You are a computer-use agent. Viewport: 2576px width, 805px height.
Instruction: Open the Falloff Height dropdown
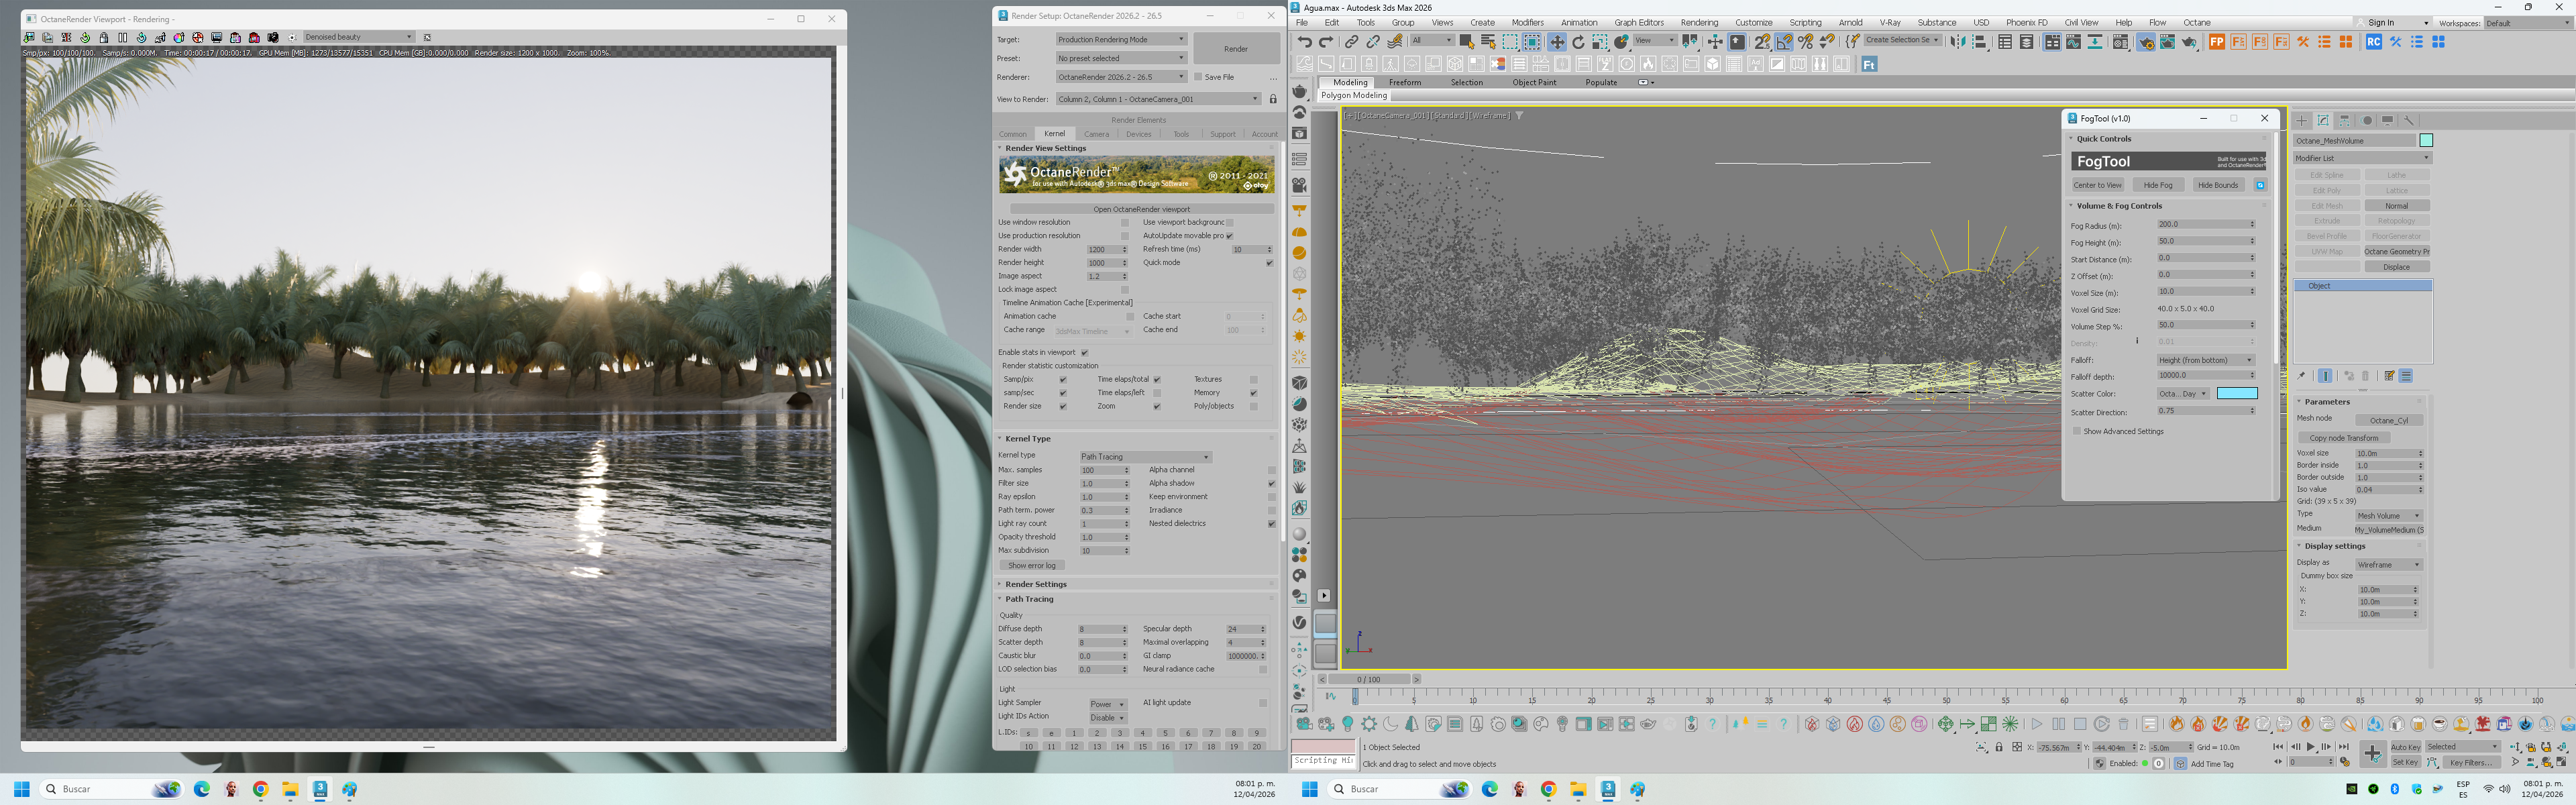click(x=2205, y=360)
